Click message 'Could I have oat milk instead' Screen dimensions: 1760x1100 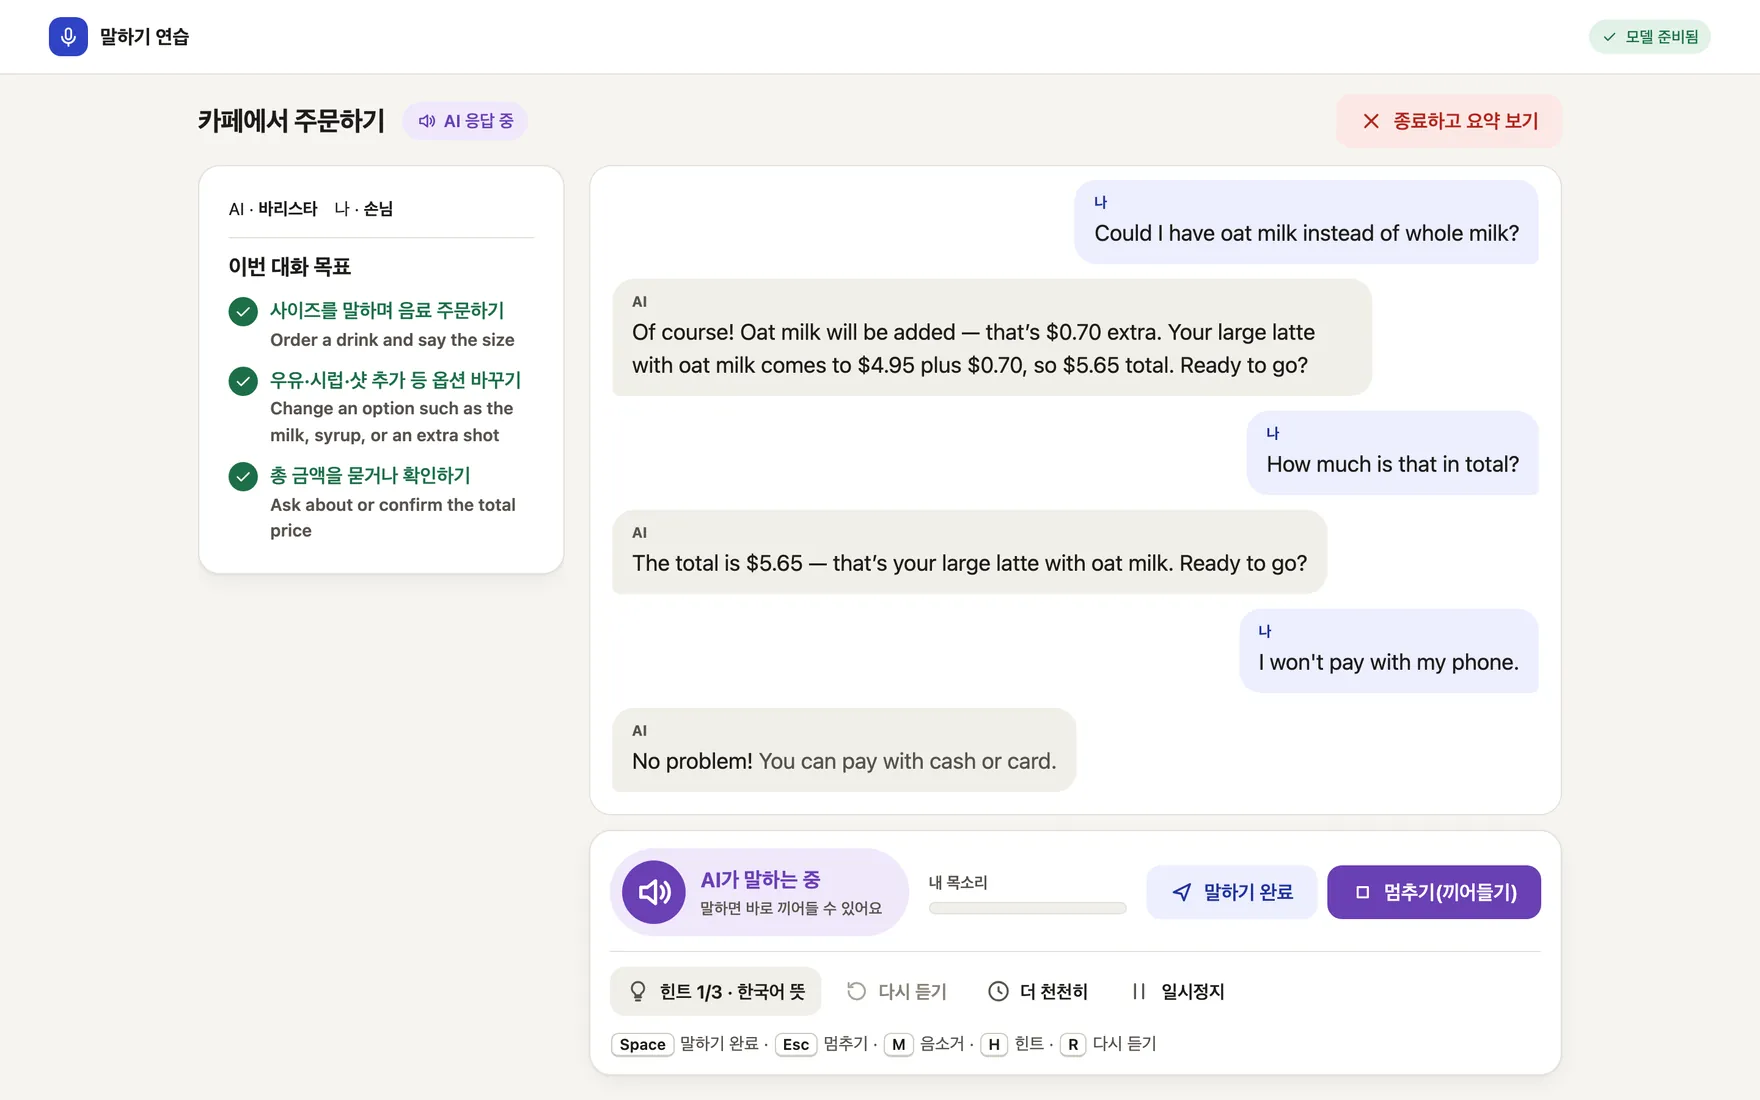click(1306, 222)
